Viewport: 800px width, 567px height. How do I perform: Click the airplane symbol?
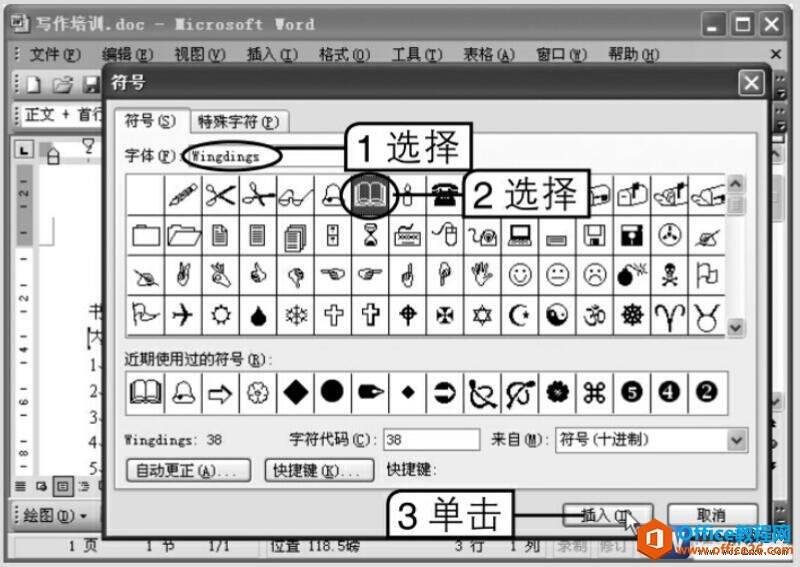183,315
